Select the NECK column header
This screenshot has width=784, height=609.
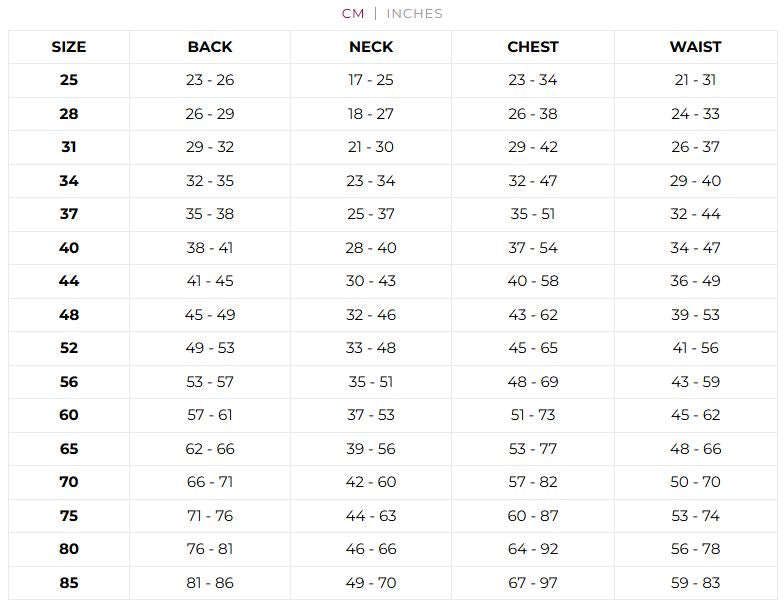pyautogui.click(x=371, y=47)
